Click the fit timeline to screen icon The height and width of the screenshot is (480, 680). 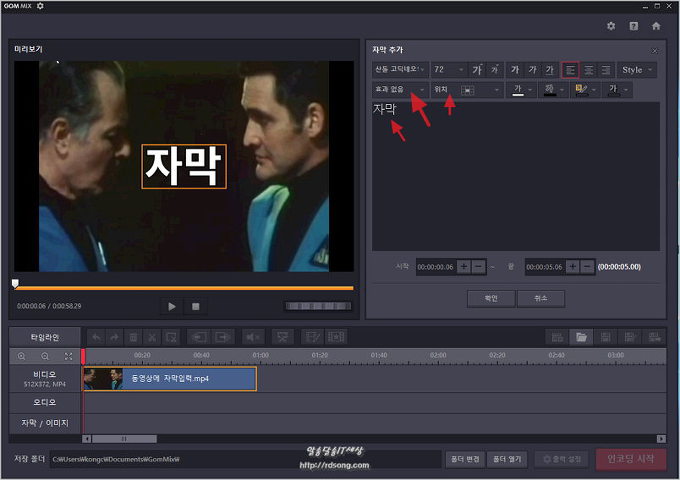coord(68,356)
